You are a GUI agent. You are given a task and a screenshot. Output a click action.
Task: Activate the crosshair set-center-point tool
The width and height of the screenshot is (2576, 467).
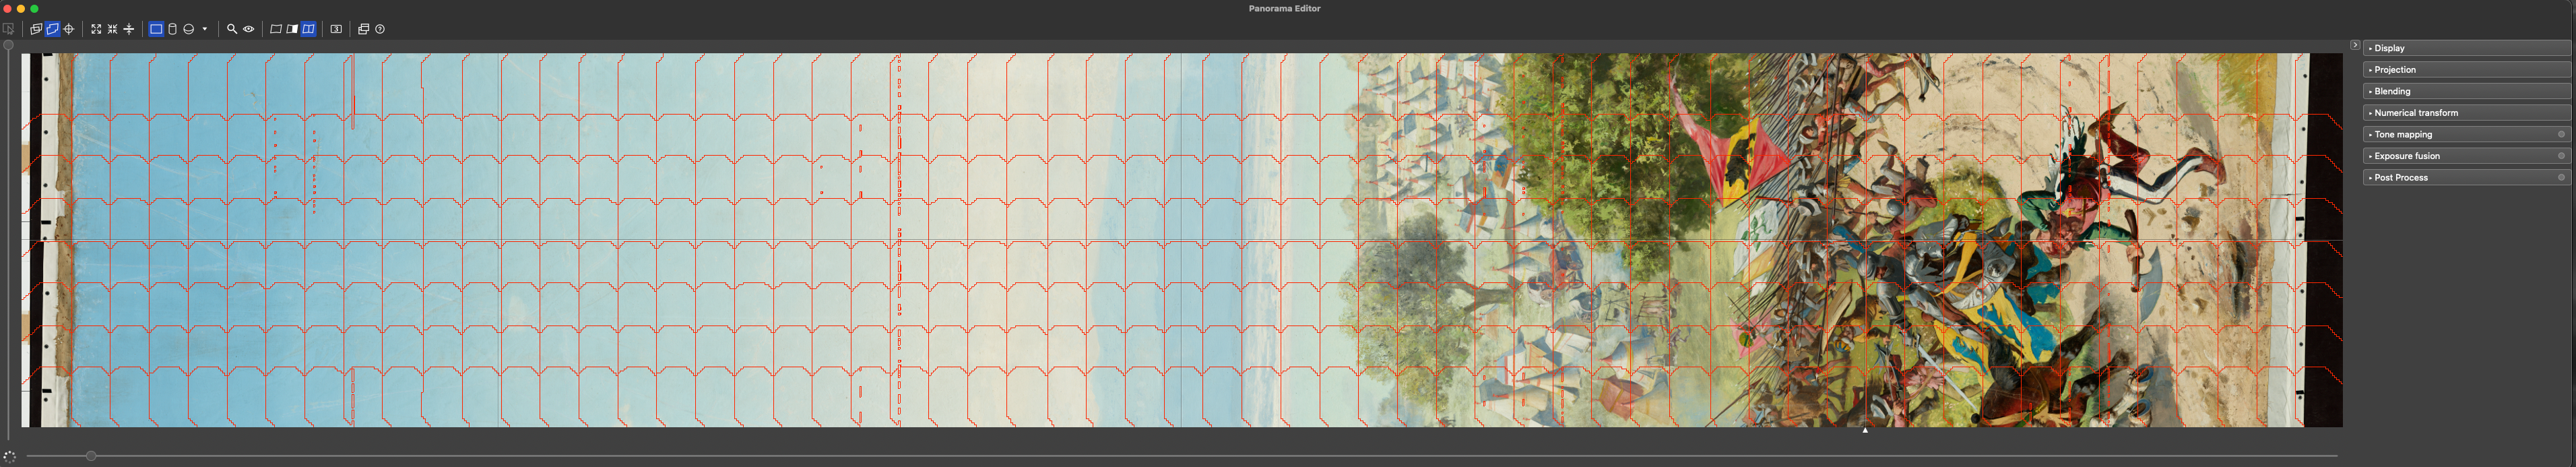click(x=69, y=29)
